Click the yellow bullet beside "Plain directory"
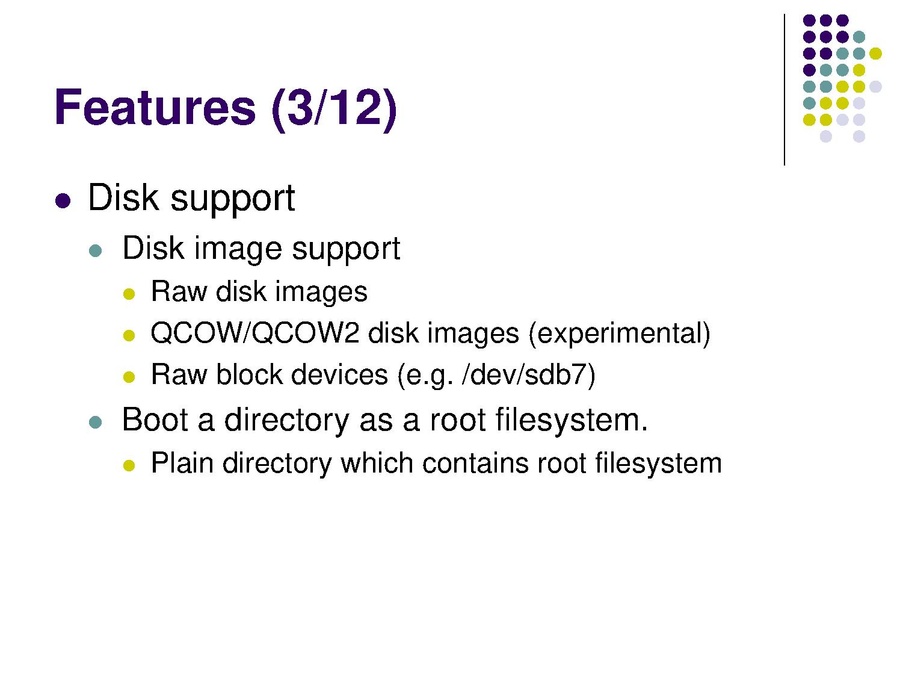This screenshot has height=676, width=900. pyautogui.click(x=127, y=466)
